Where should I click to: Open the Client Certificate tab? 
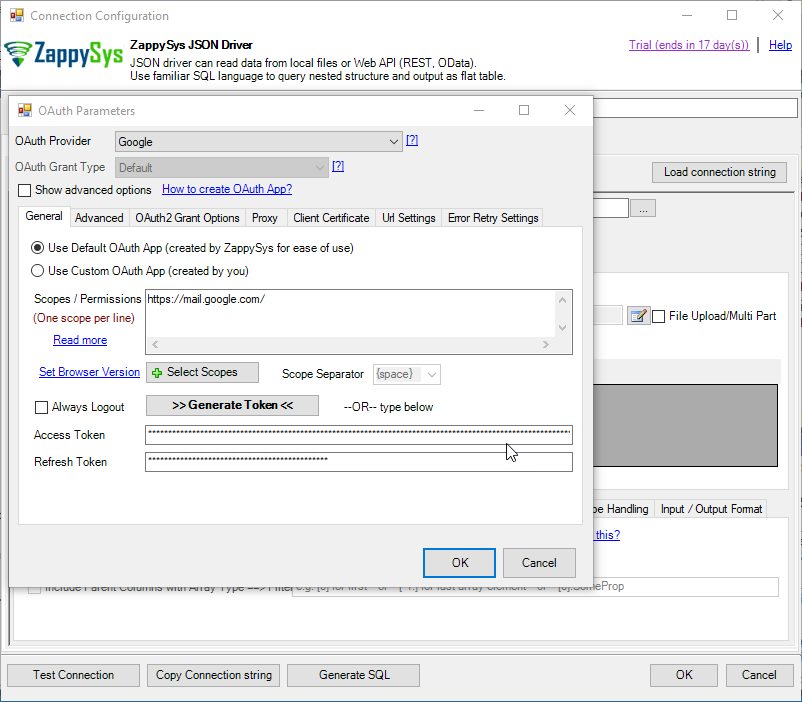[331, 218]
